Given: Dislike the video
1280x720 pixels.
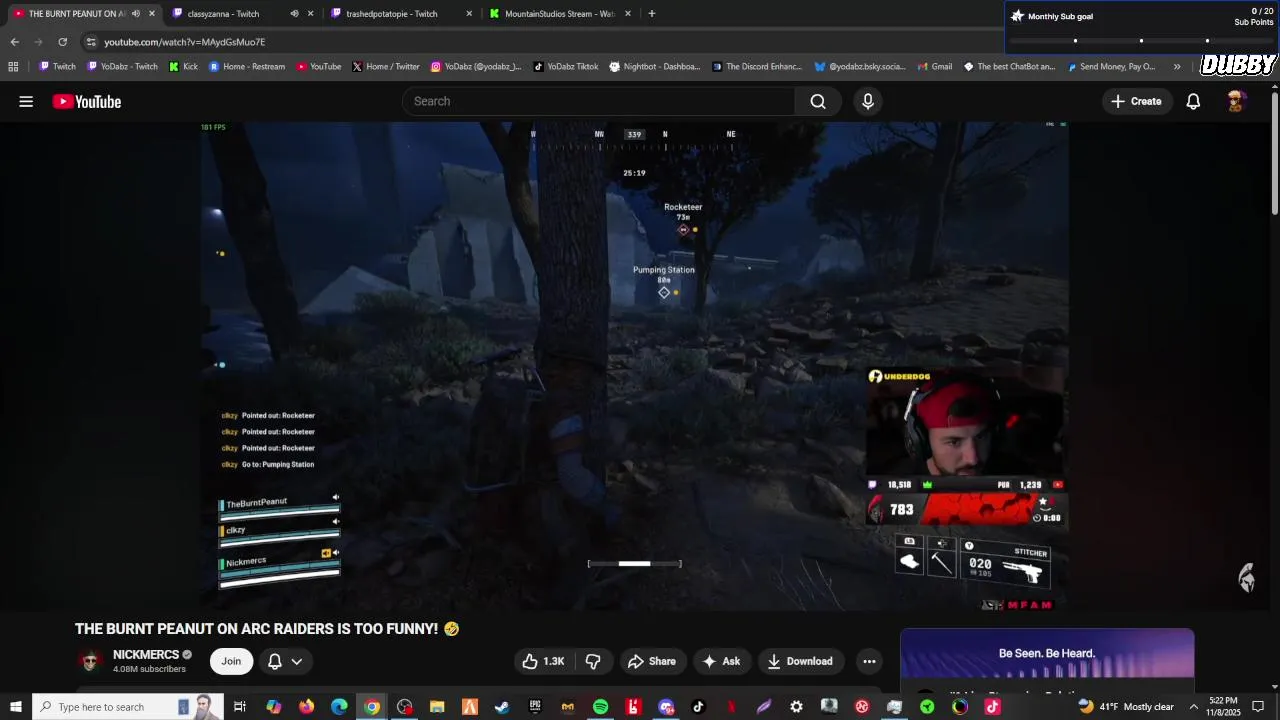Looking at the screenshot, I should point(593,661).
